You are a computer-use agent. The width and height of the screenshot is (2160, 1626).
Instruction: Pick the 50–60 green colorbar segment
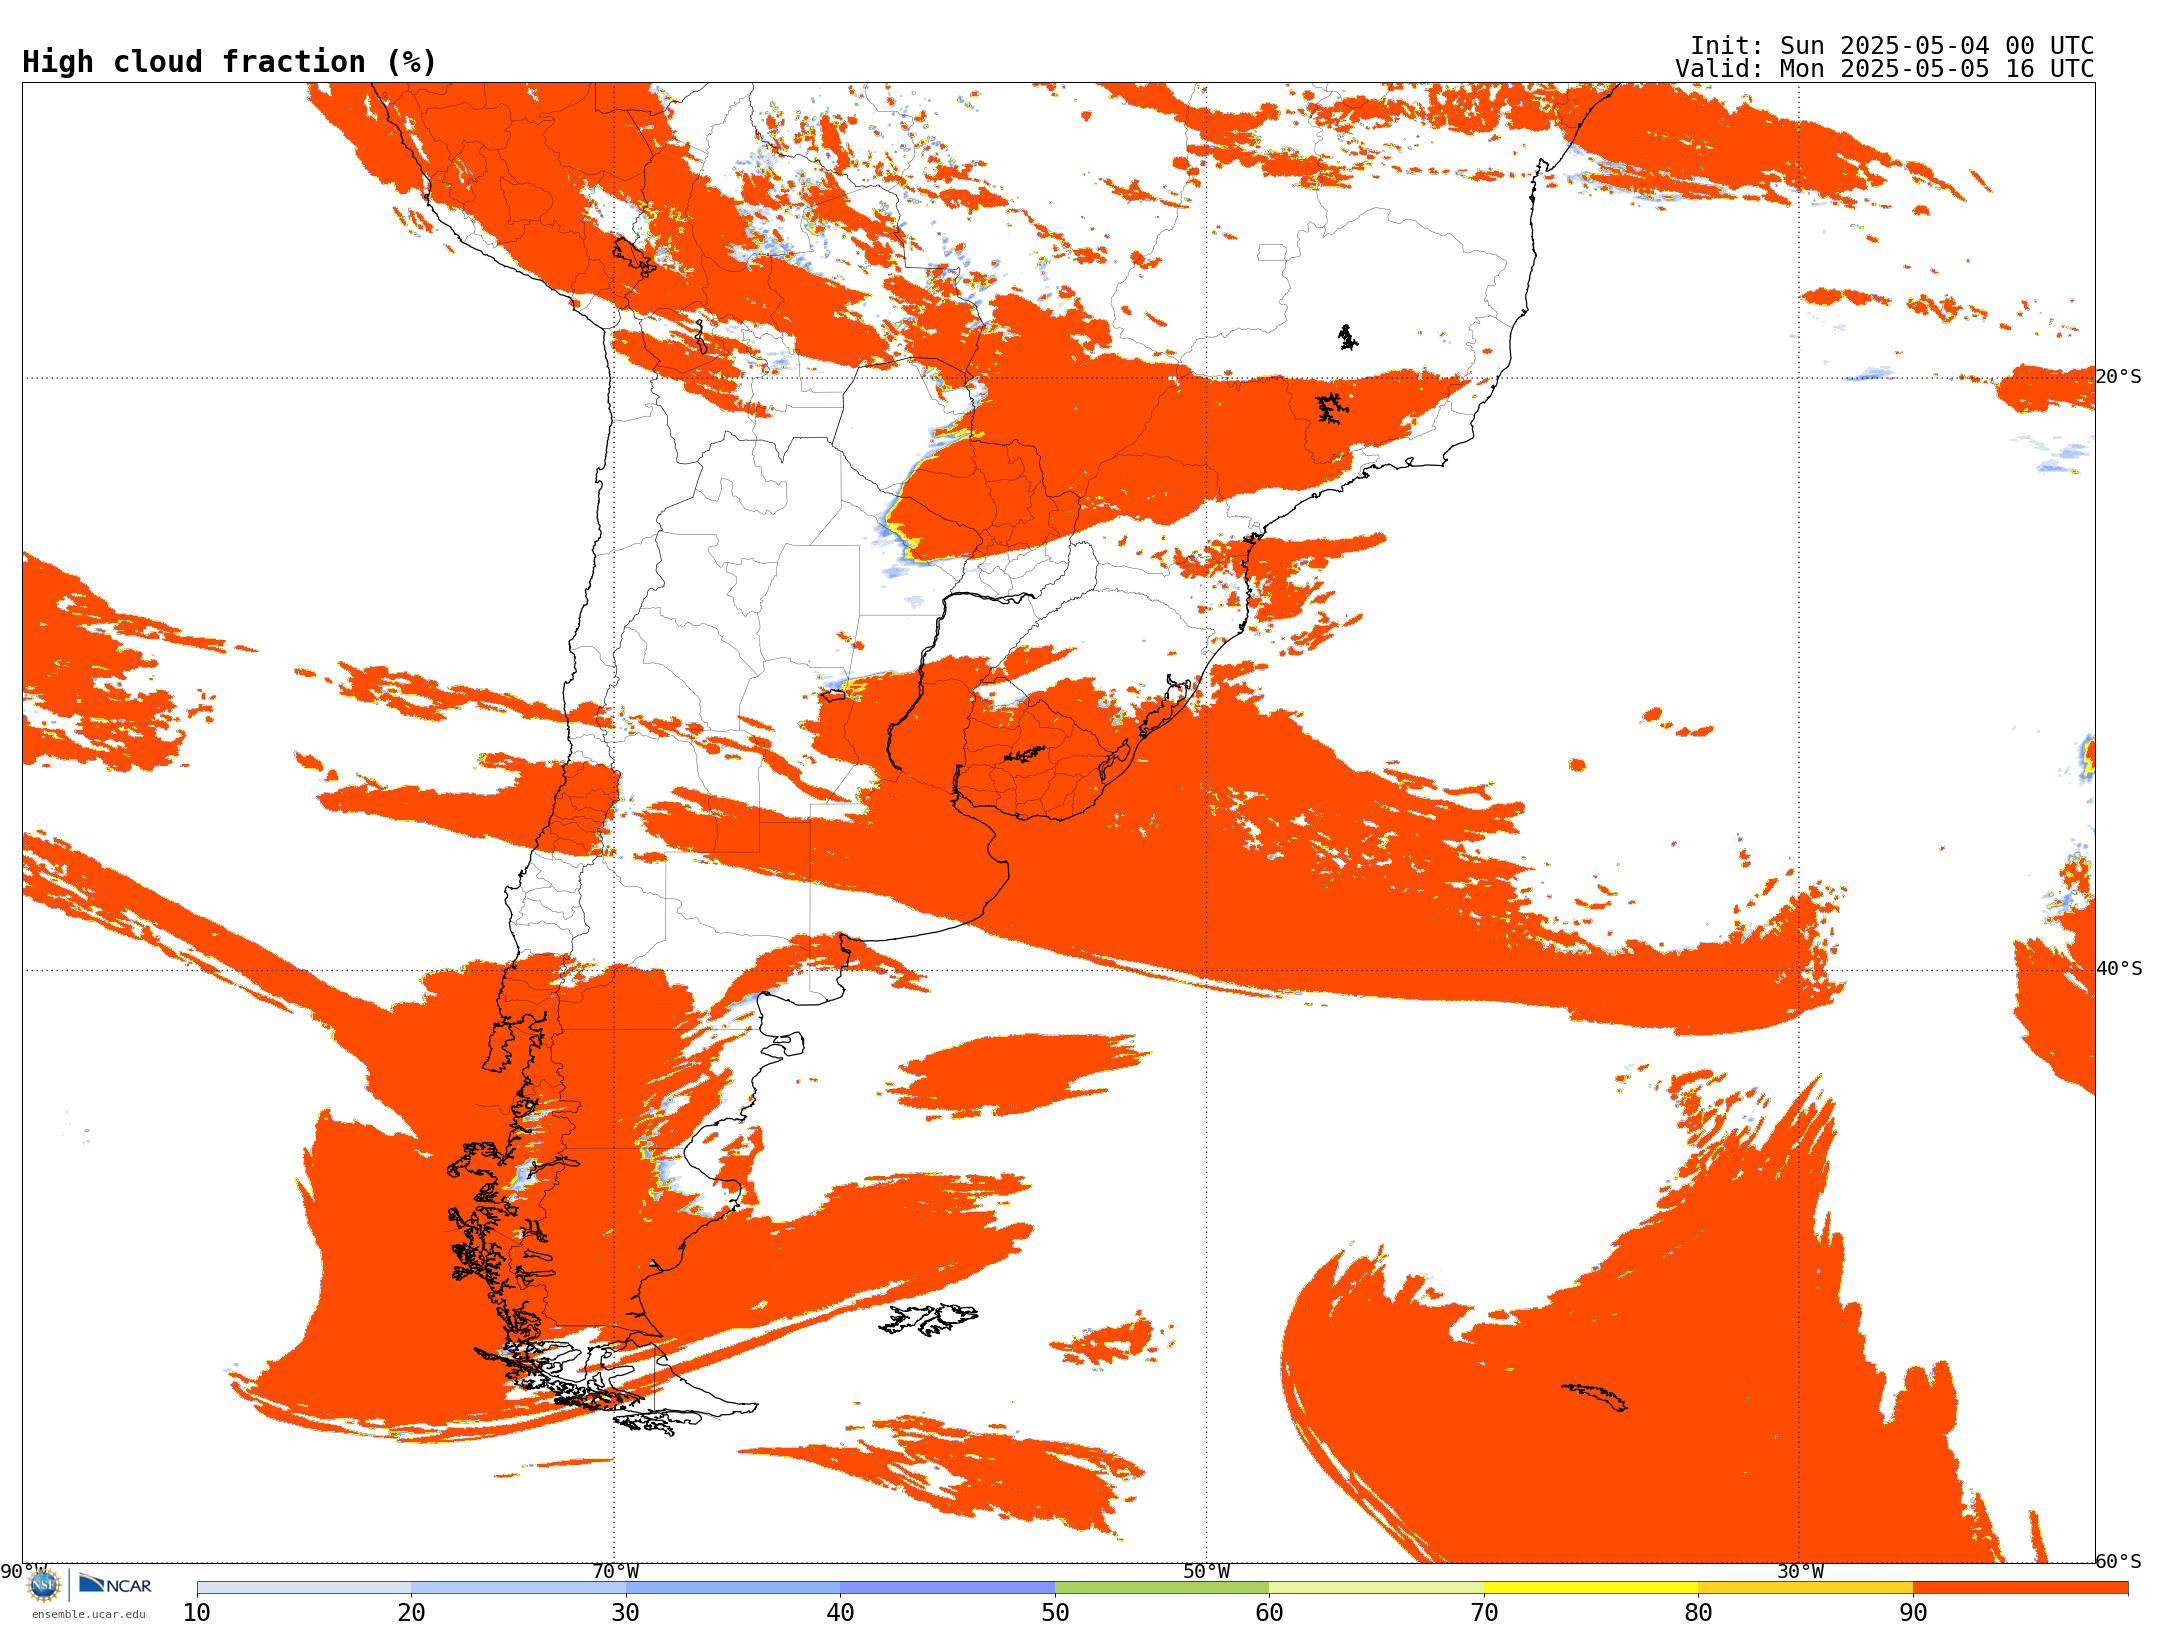1162,1588
